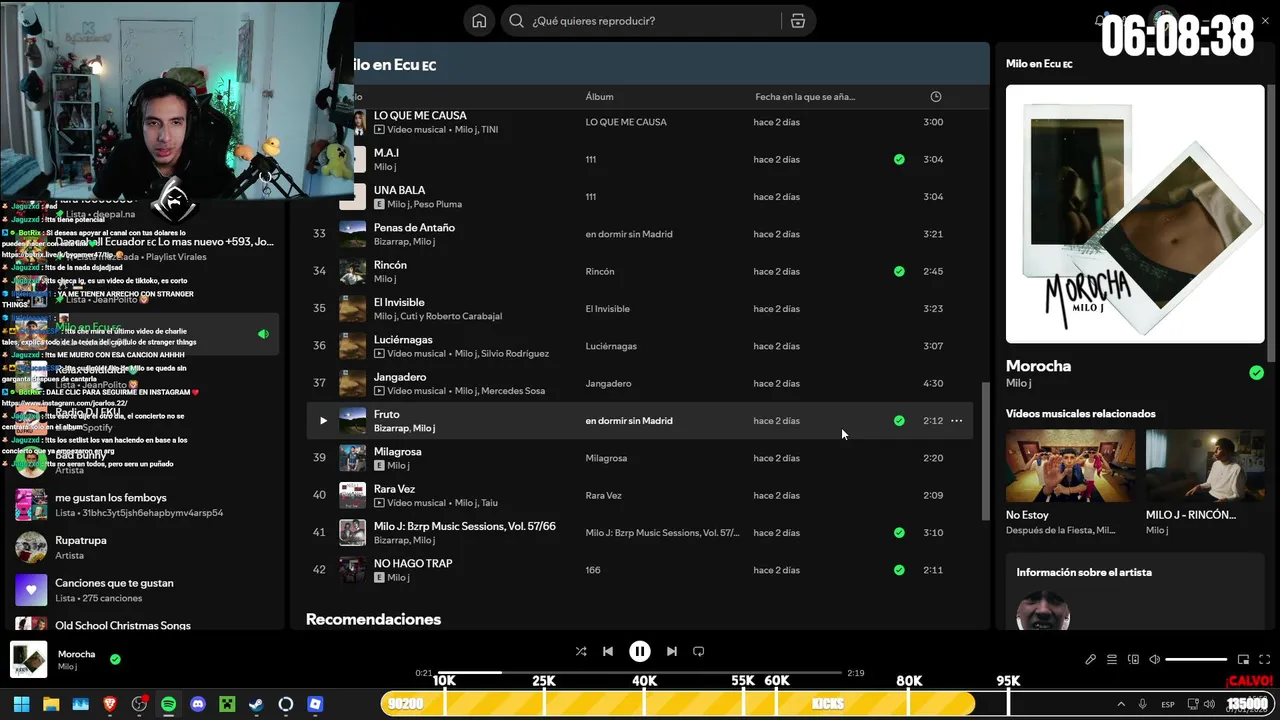Open Peso Pluma artist link on UNA BALA
This screenshot has height=720, width=1280.
[x=437, y=204]
